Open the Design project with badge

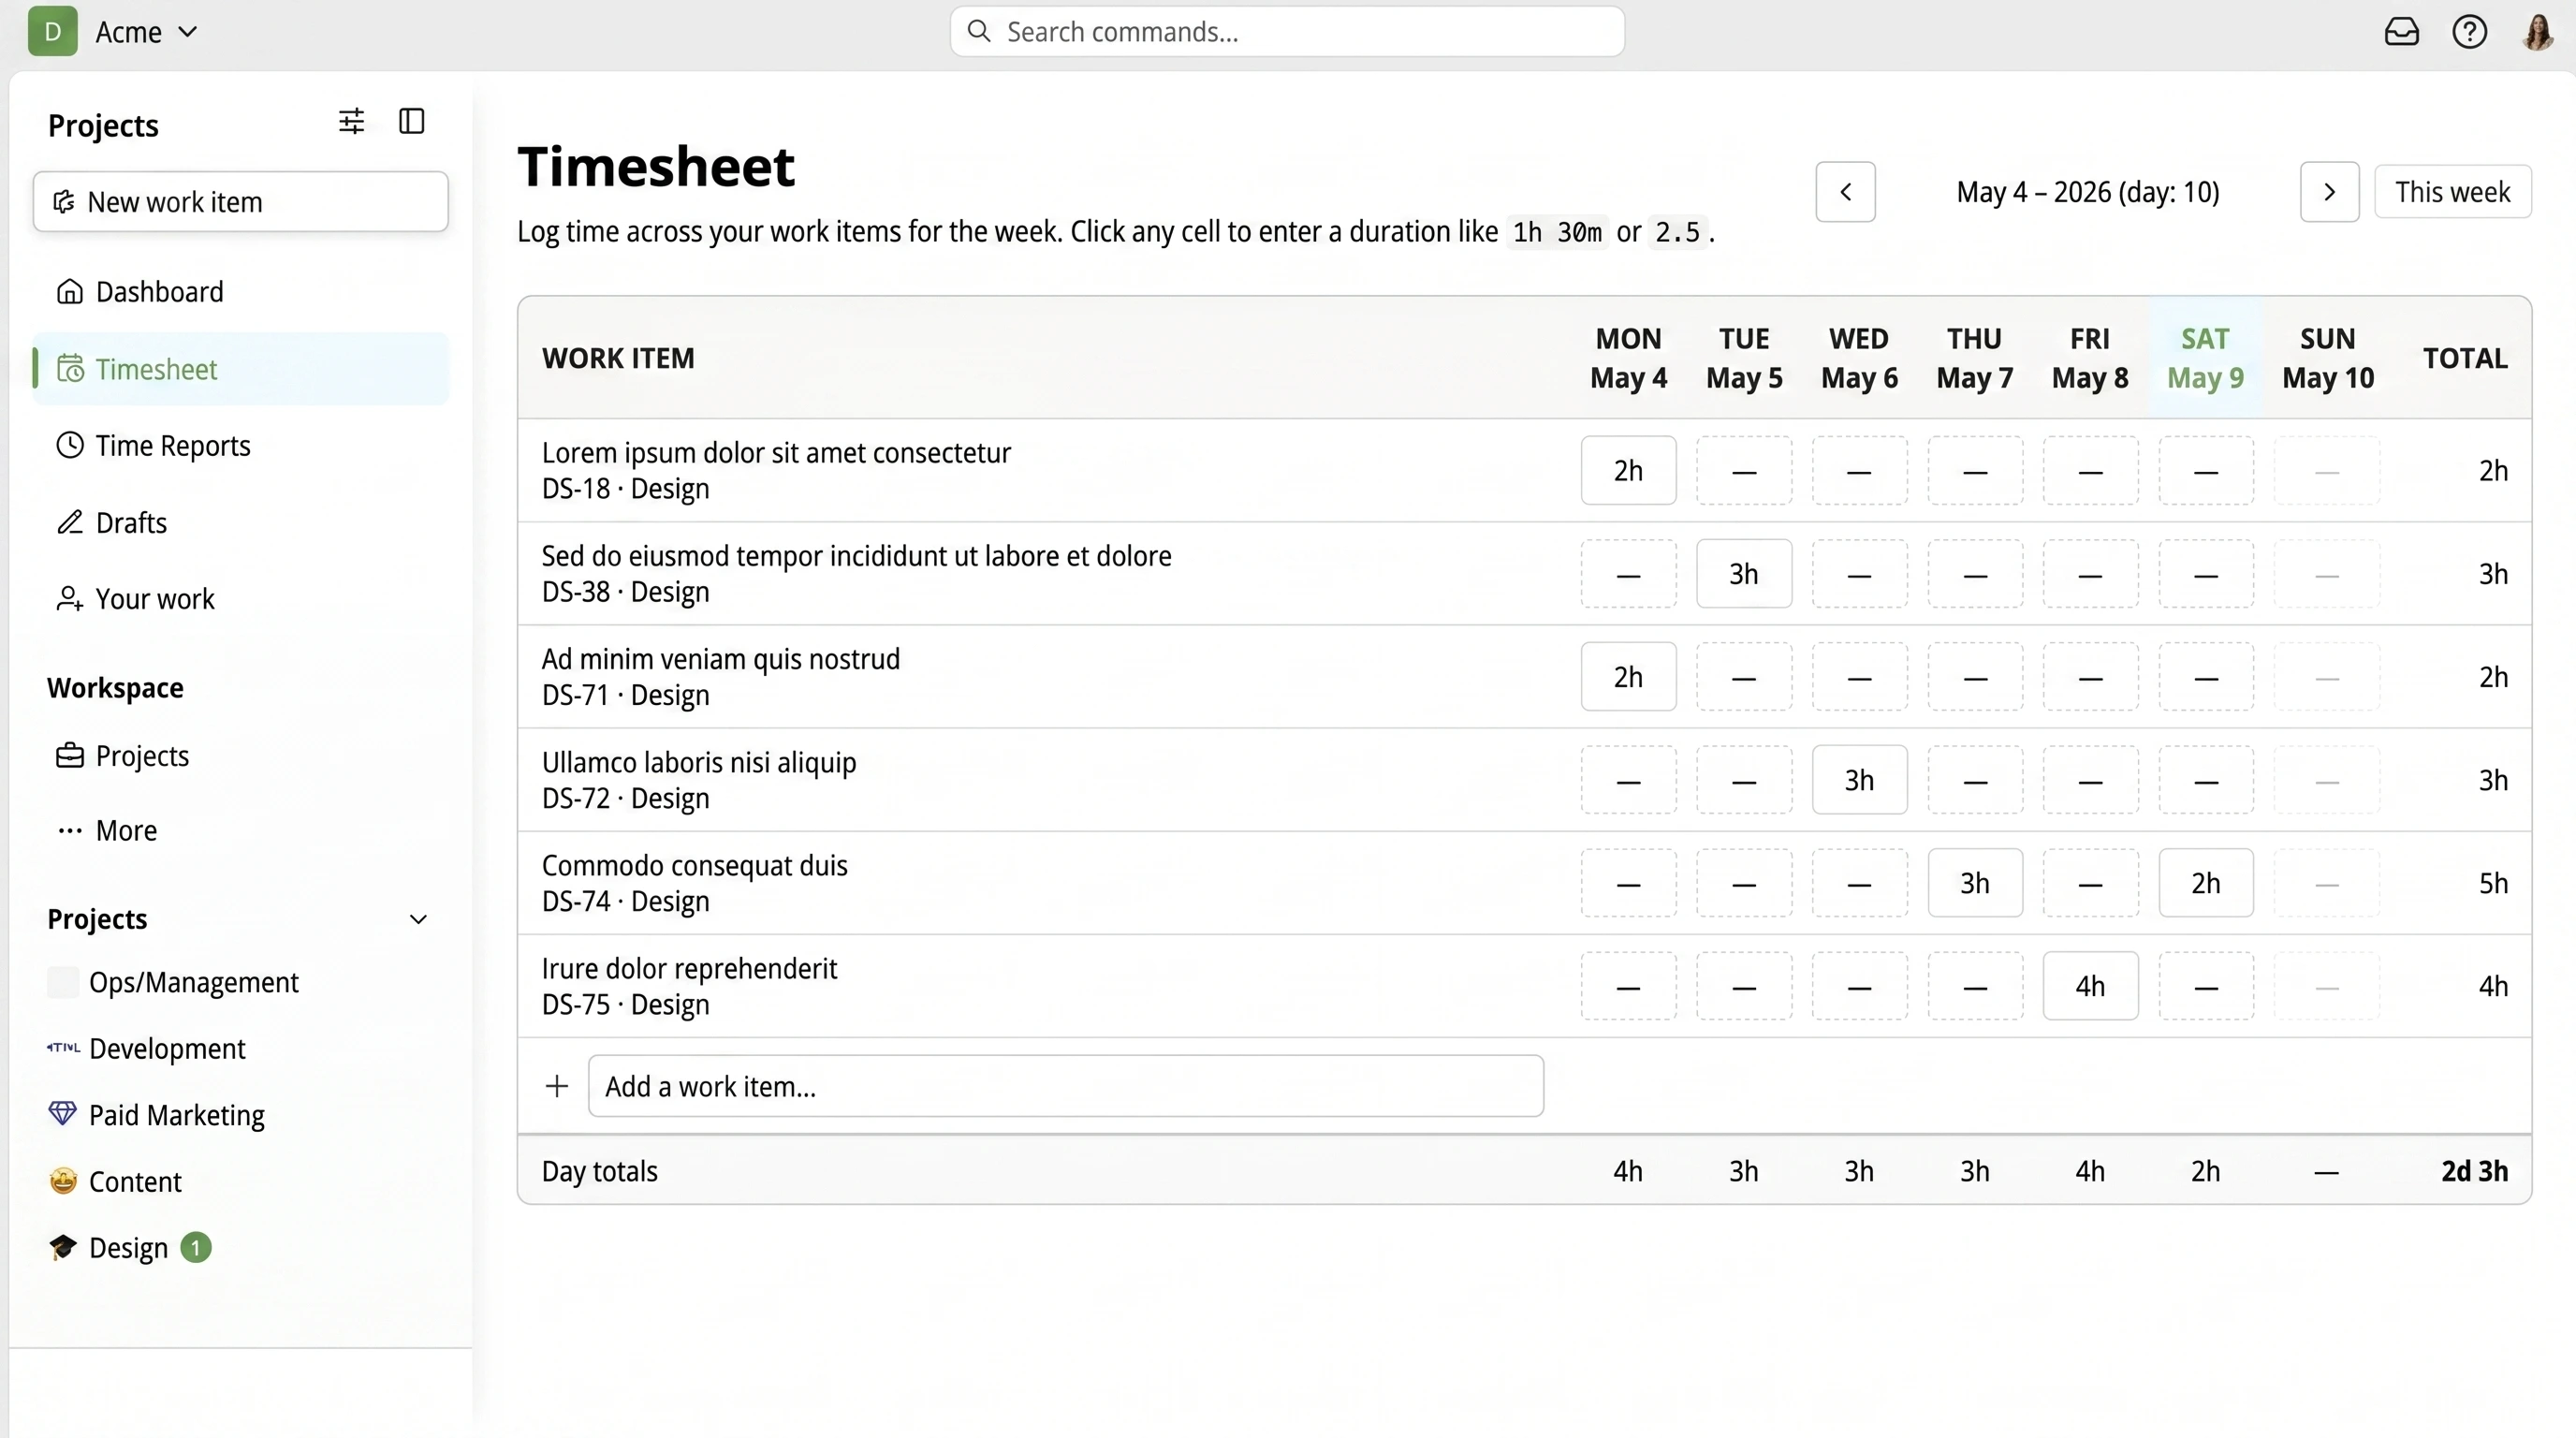[130, 1249]
